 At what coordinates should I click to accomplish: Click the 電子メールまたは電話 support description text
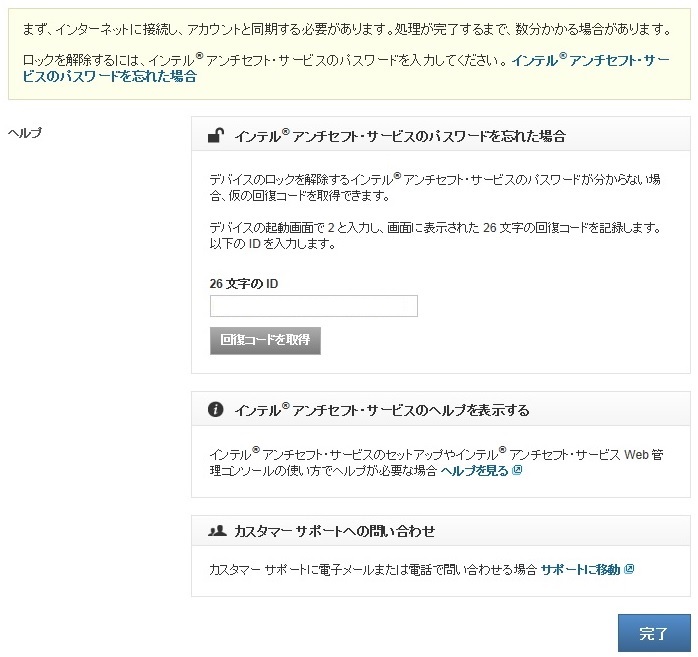pyautogui.click(x=372, y=569)
